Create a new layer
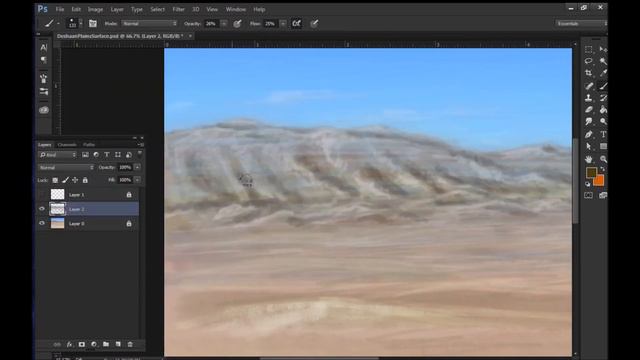Image resolution: width=640 pixels, height=360 pixels. 118,344
